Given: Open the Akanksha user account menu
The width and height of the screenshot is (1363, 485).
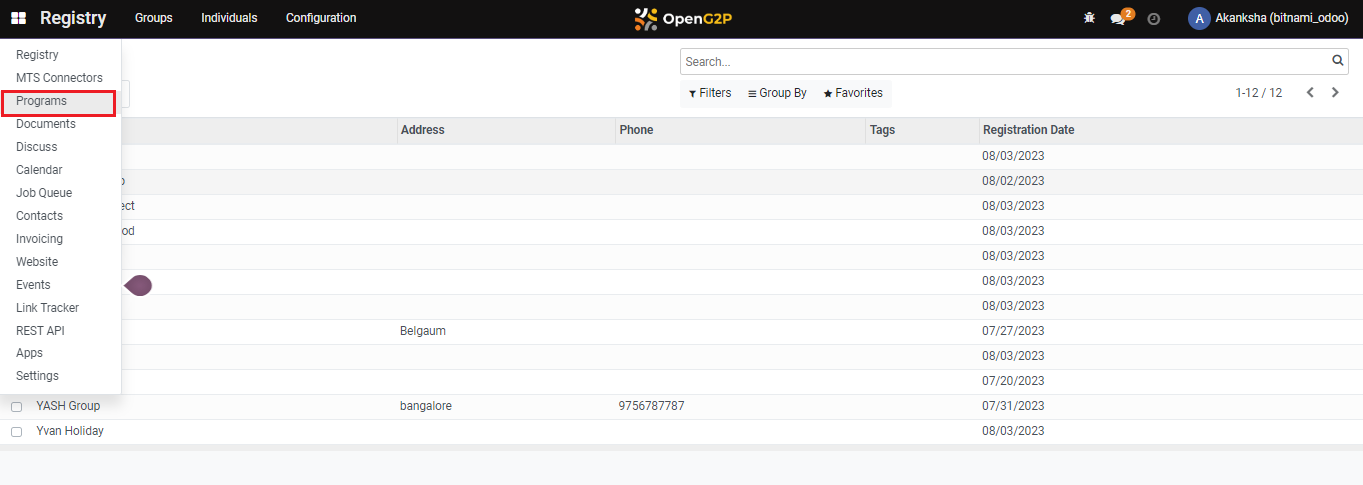Looking at the screenshot, I should (x=1268, y=18).
